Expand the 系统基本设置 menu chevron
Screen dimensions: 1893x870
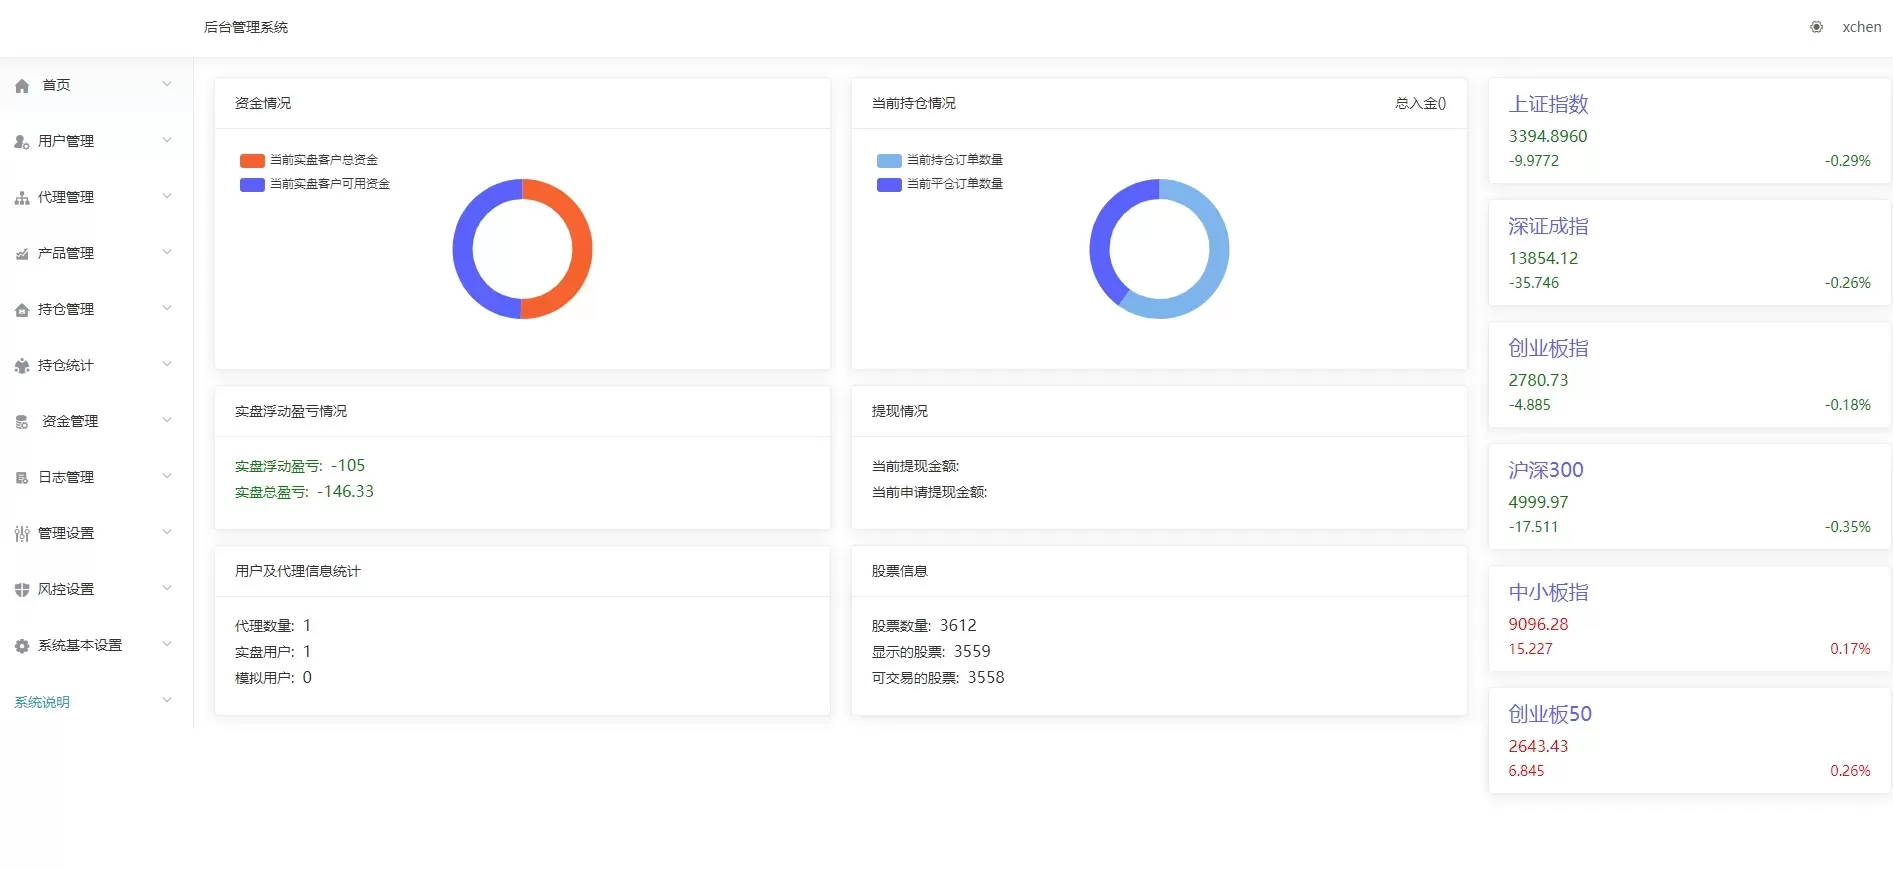[x=167, y=644]
